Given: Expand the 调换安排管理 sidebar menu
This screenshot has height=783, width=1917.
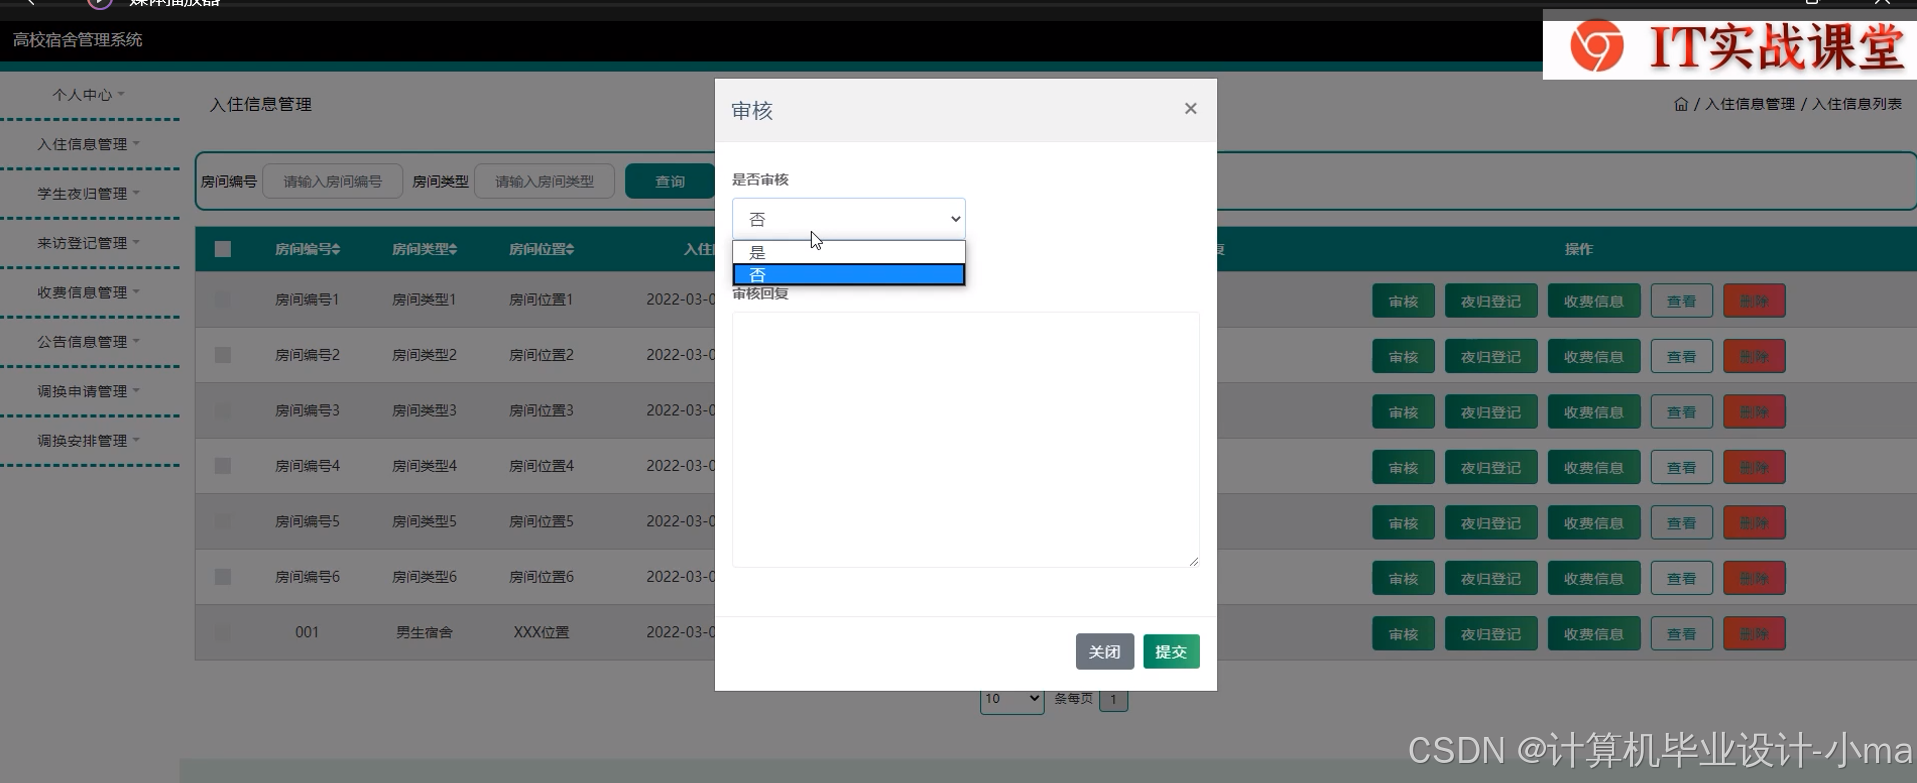Looking at the screenshot, I should [x=88, y=440].
